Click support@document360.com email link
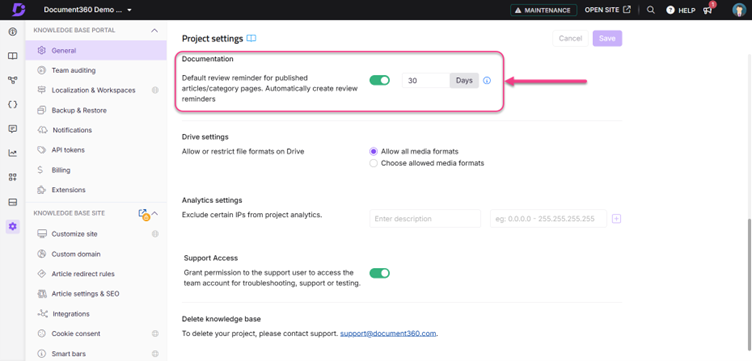The height and width of the screenshot is (361, 752). (x=388, y=334)
